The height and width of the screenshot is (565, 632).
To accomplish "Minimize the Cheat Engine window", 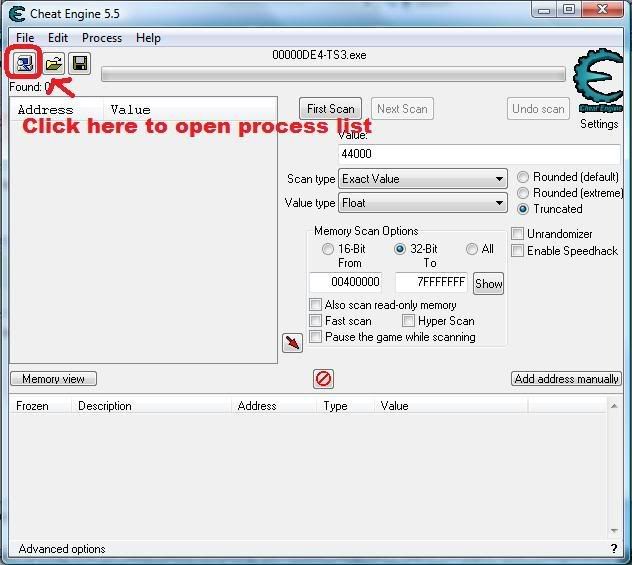I will pos(544,10).
